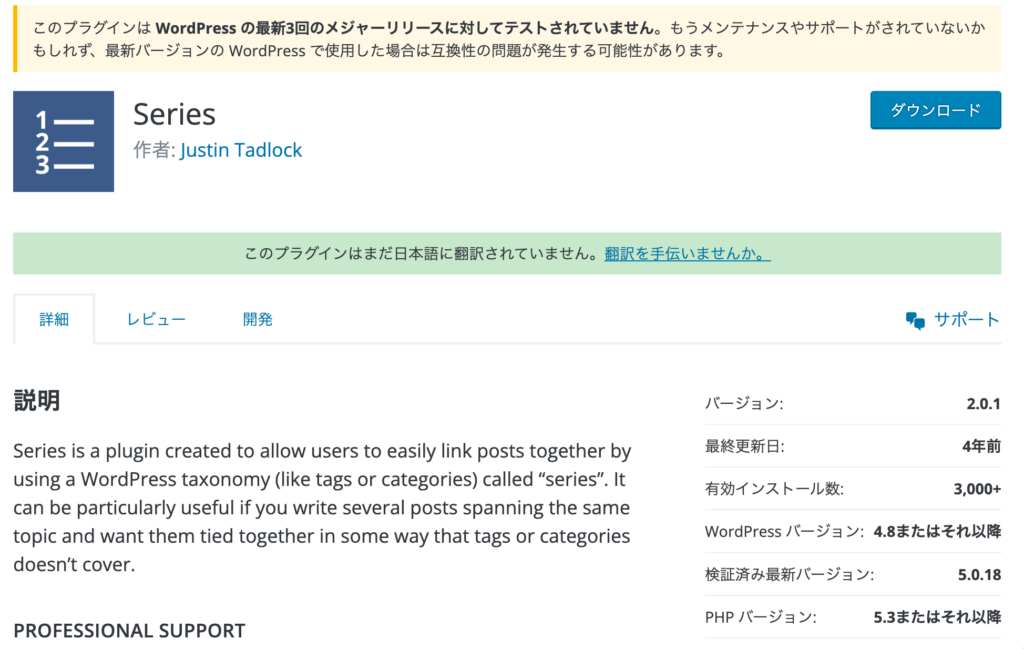Click the Series plugin numbered-list icon

(63, 141)
